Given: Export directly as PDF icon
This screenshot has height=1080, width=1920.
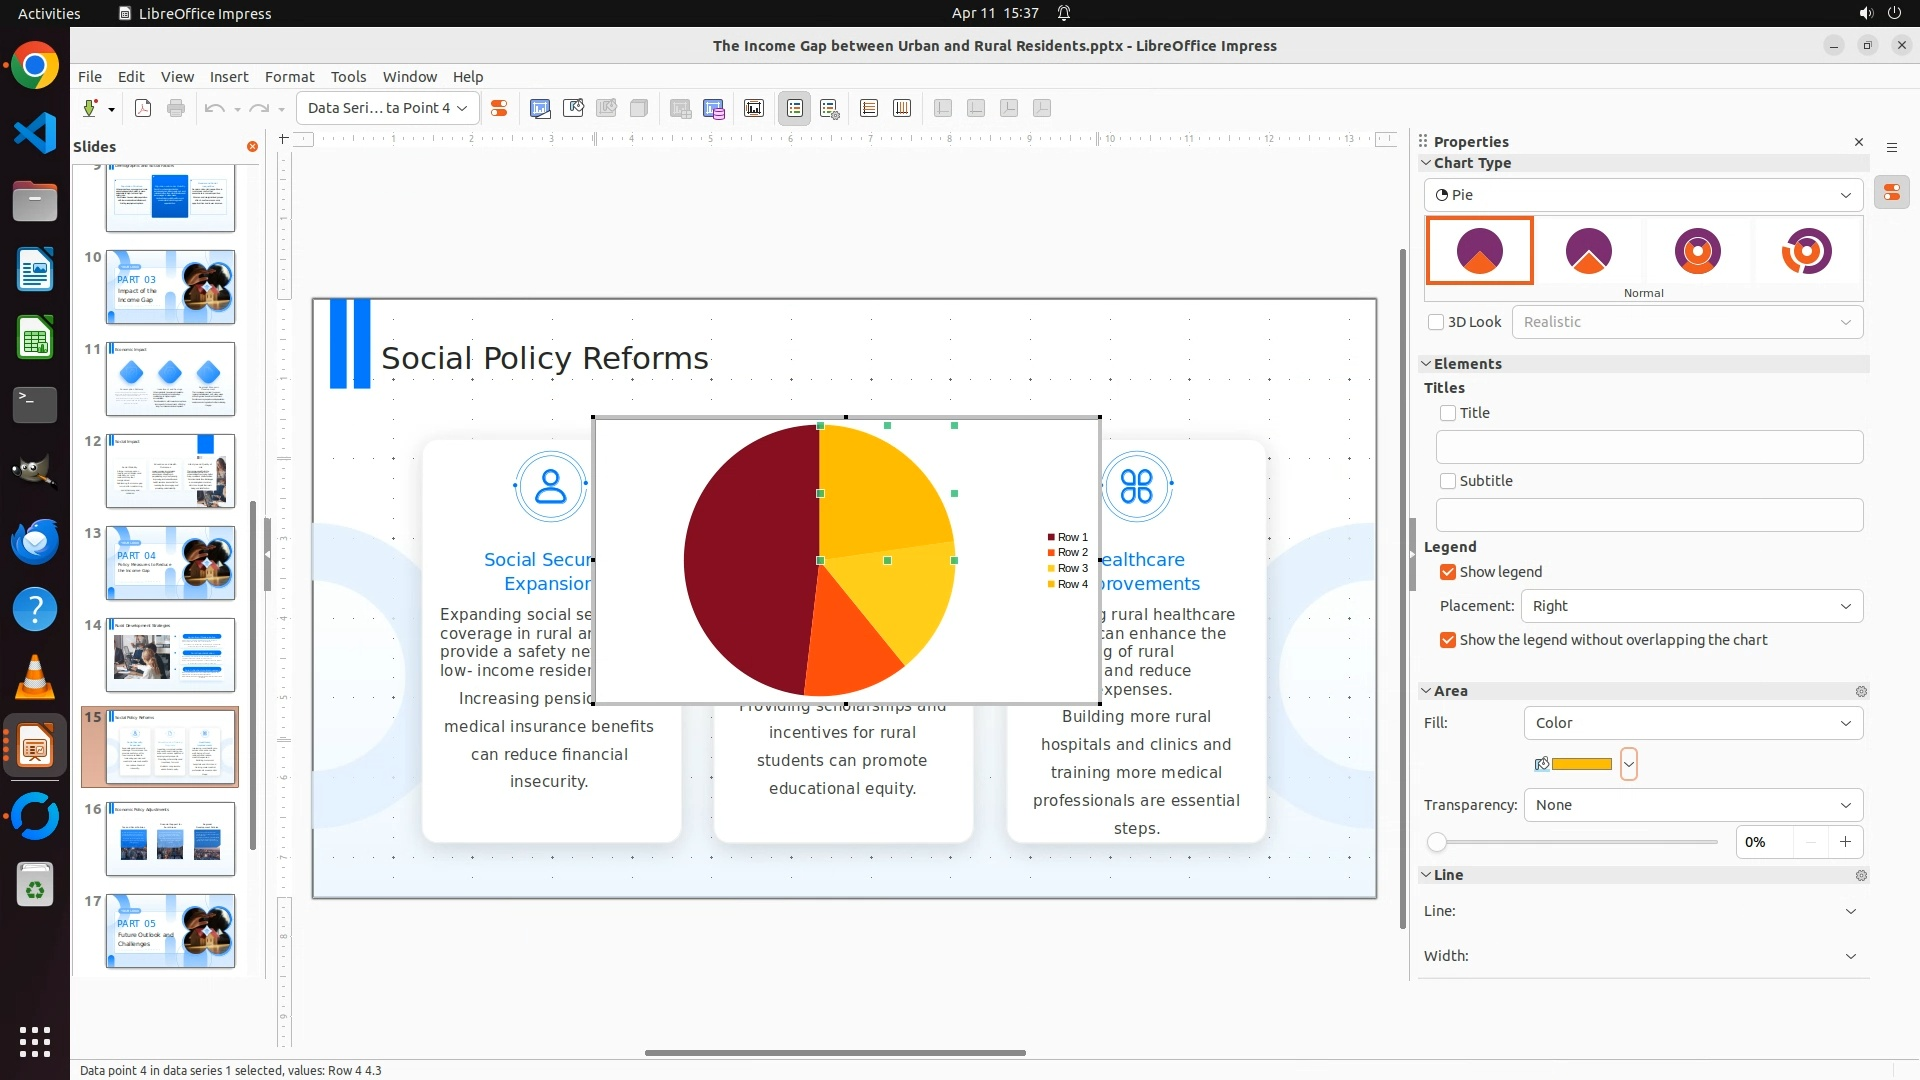Looking at the screenshot, I should coord(143,108).
